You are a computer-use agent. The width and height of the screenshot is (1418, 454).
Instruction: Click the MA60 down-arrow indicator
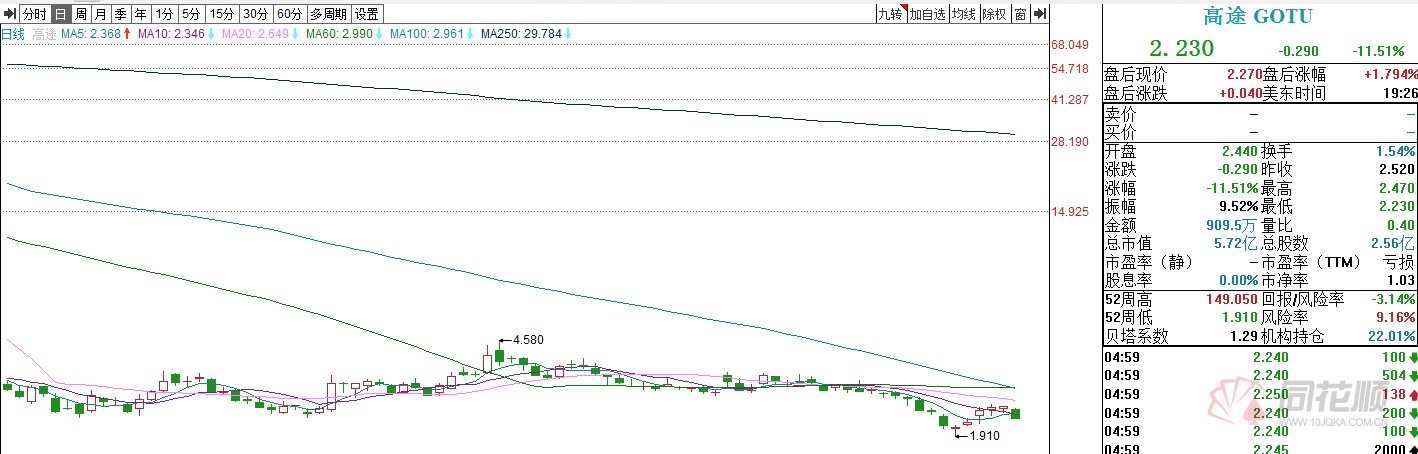pyautogui.click(x=380, y=34)
